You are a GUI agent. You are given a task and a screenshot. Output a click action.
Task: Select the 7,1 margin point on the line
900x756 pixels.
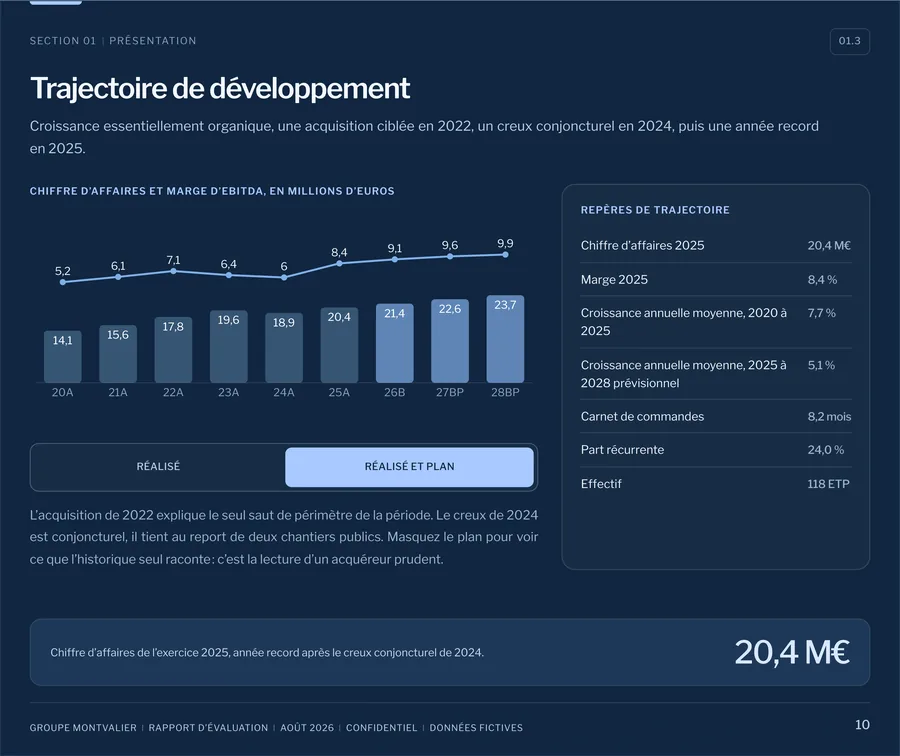pyautogui.click(x=173, y=271)
